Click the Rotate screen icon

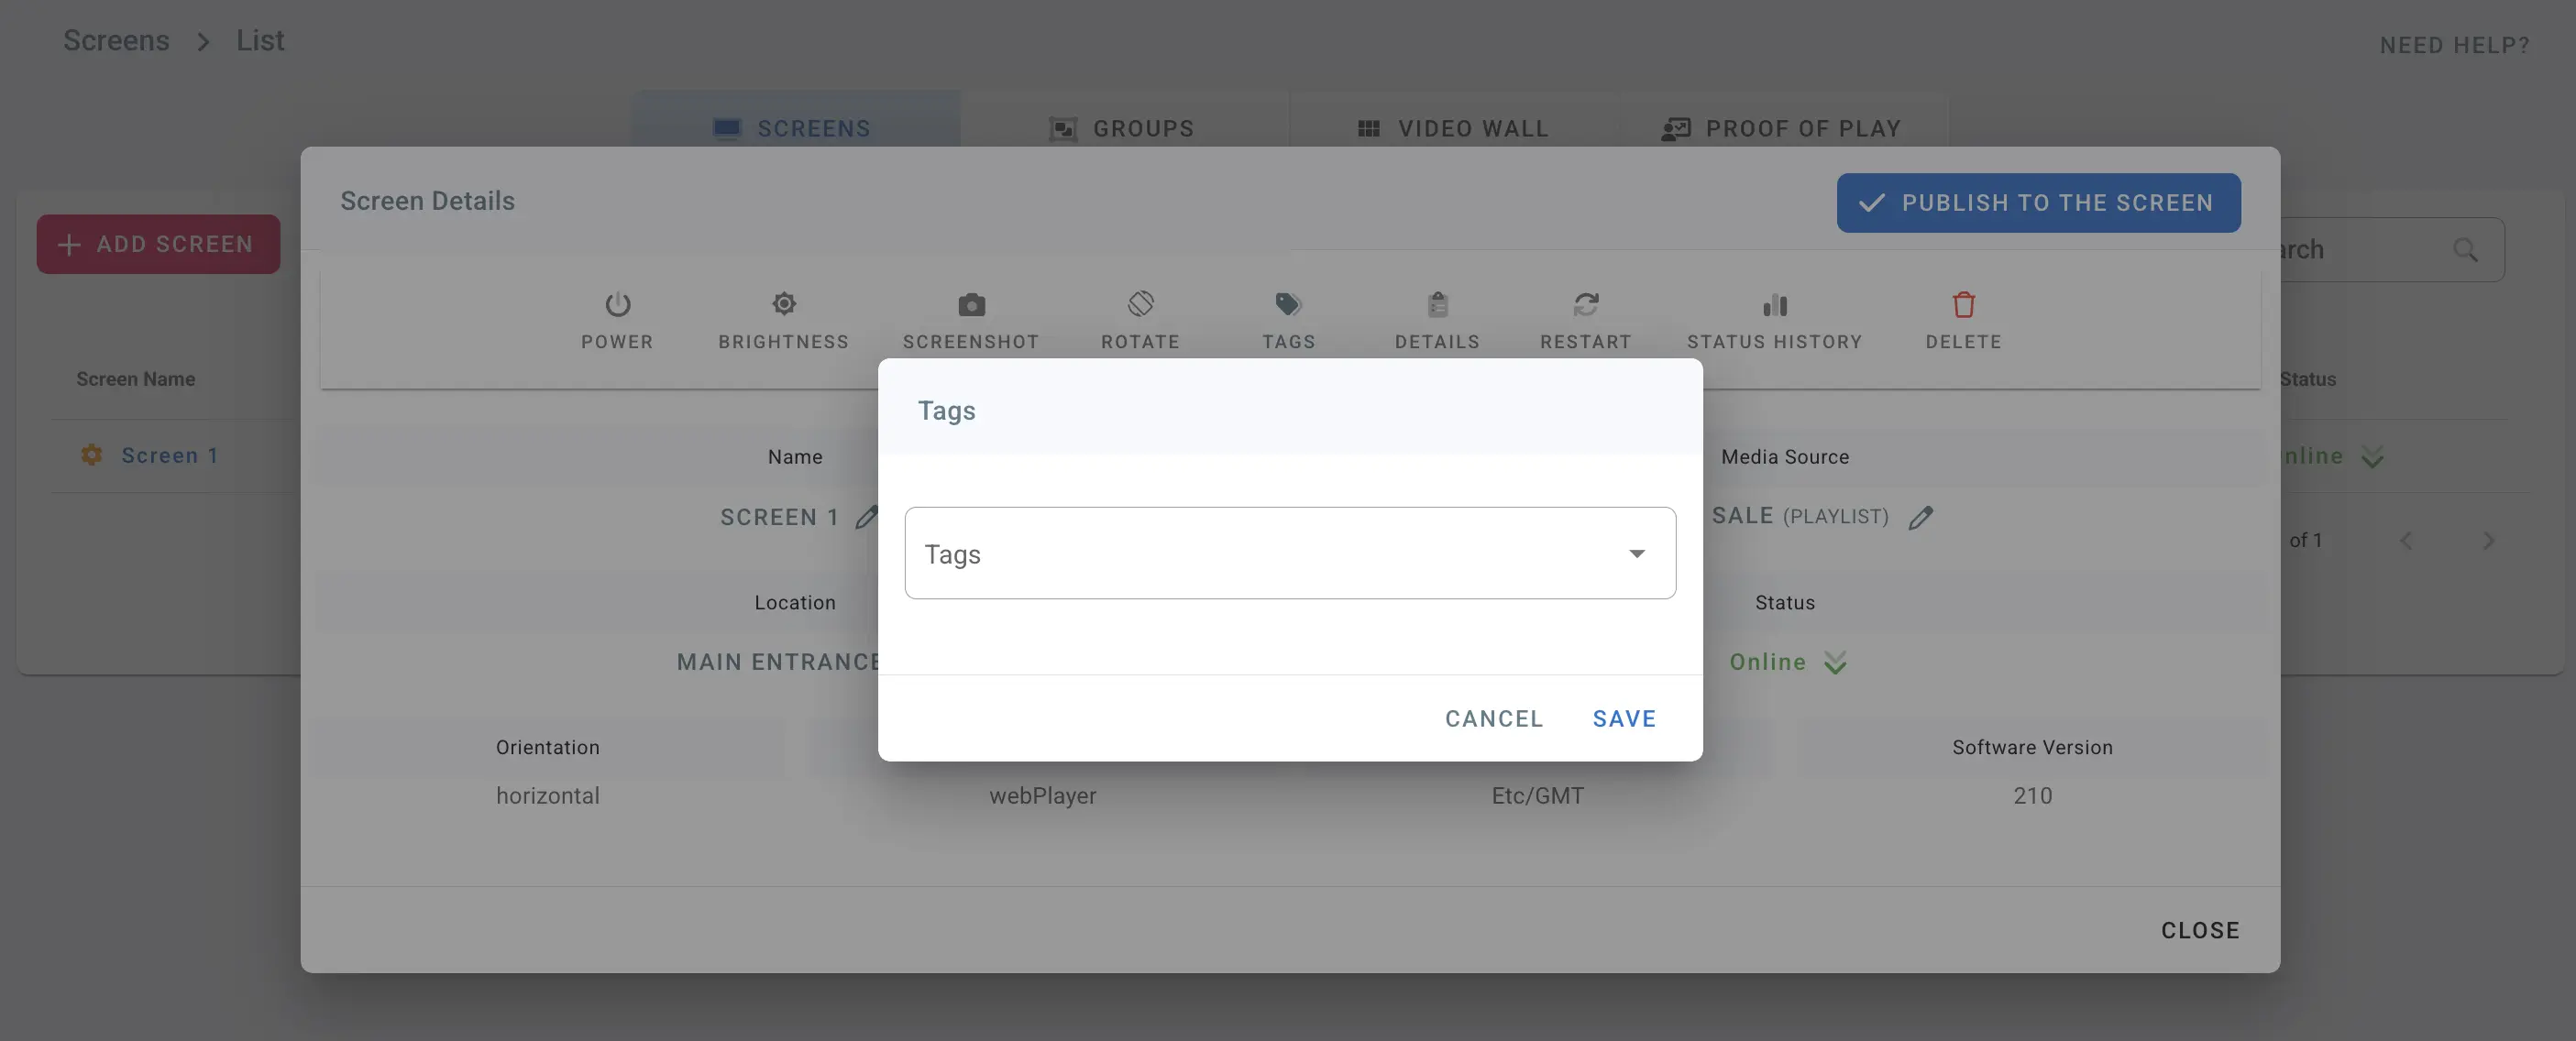(x=1140, y=304)
